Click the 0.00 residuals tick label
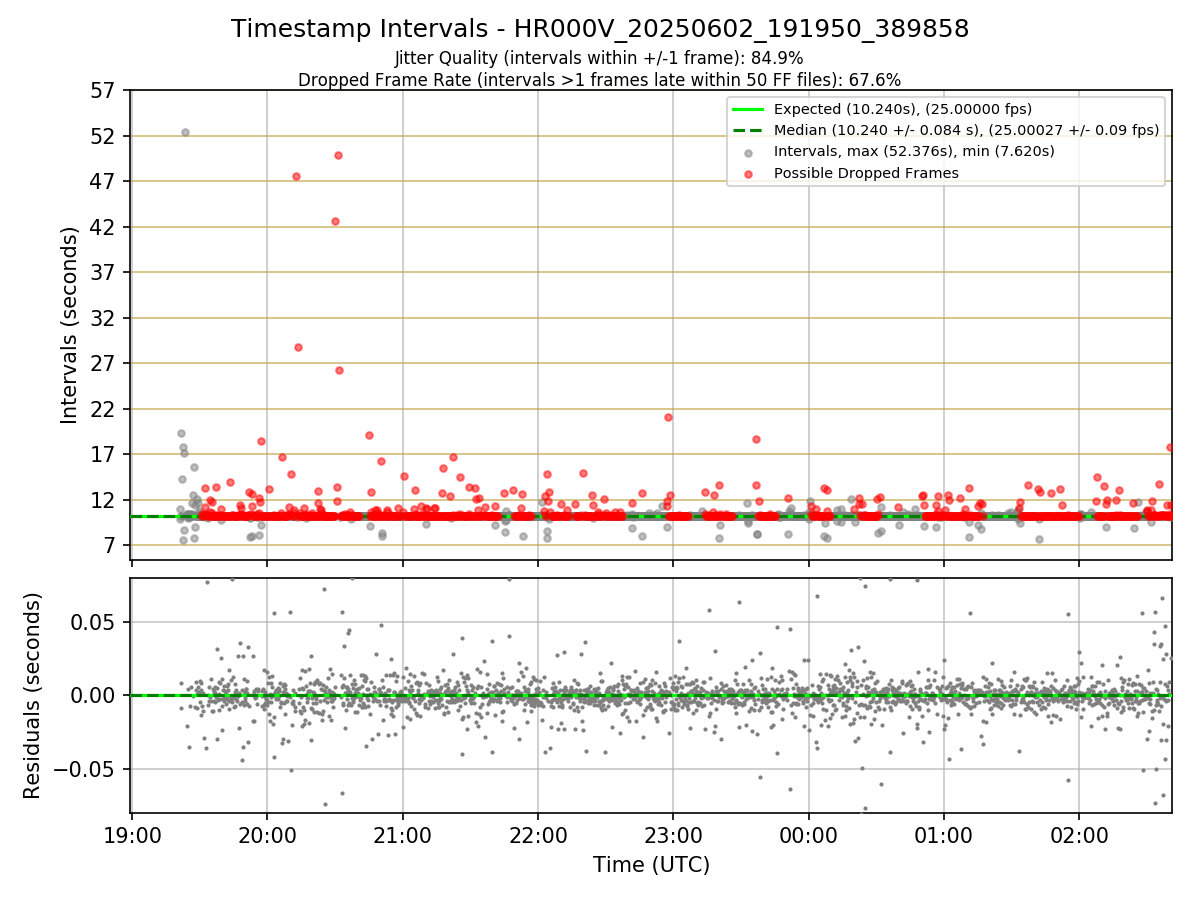This screenshot has width=1200, height=900. (95, 695)
